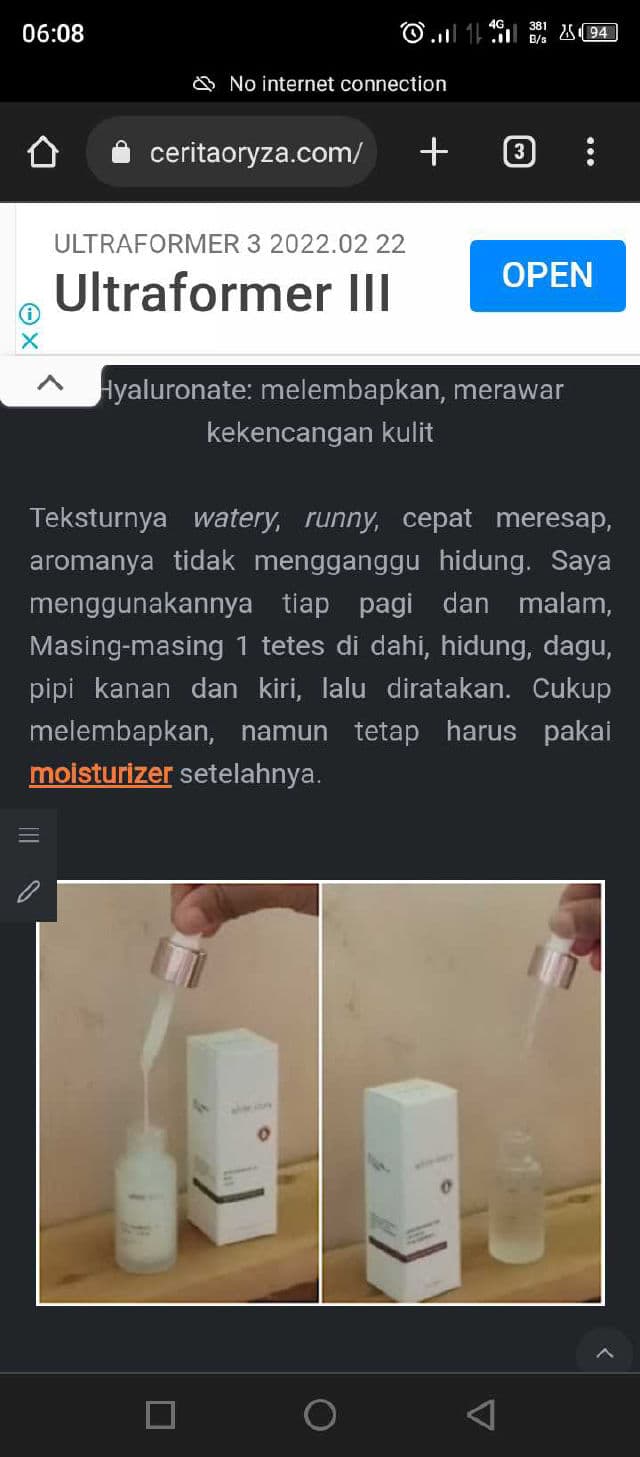
Task: Open the left serum dropper photo
Action: point(179,1092)
